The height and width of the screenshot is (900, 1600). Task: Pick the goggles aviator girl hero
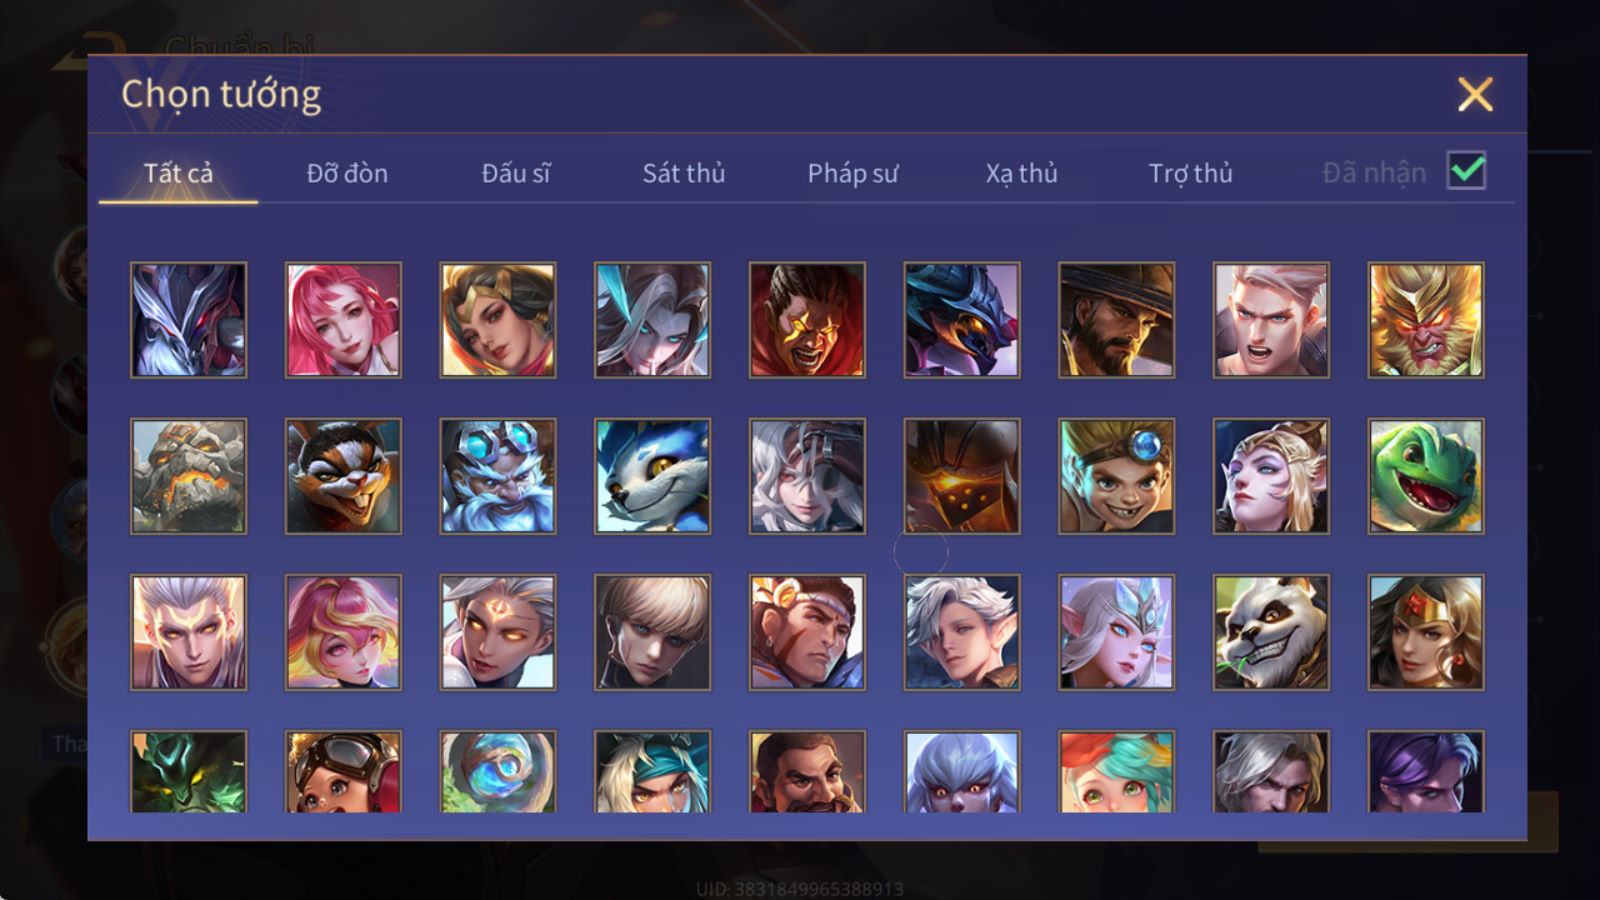click(343, 771)
